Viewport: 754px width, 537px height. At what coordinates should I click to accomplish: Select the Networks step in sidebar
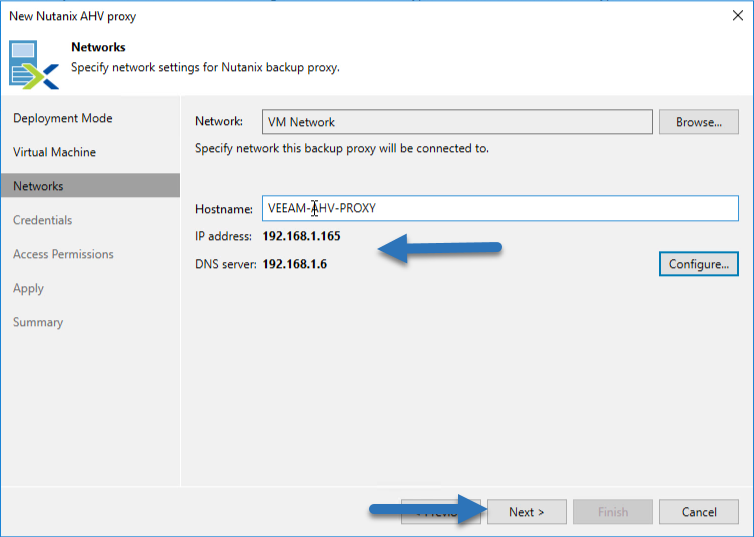90,186
